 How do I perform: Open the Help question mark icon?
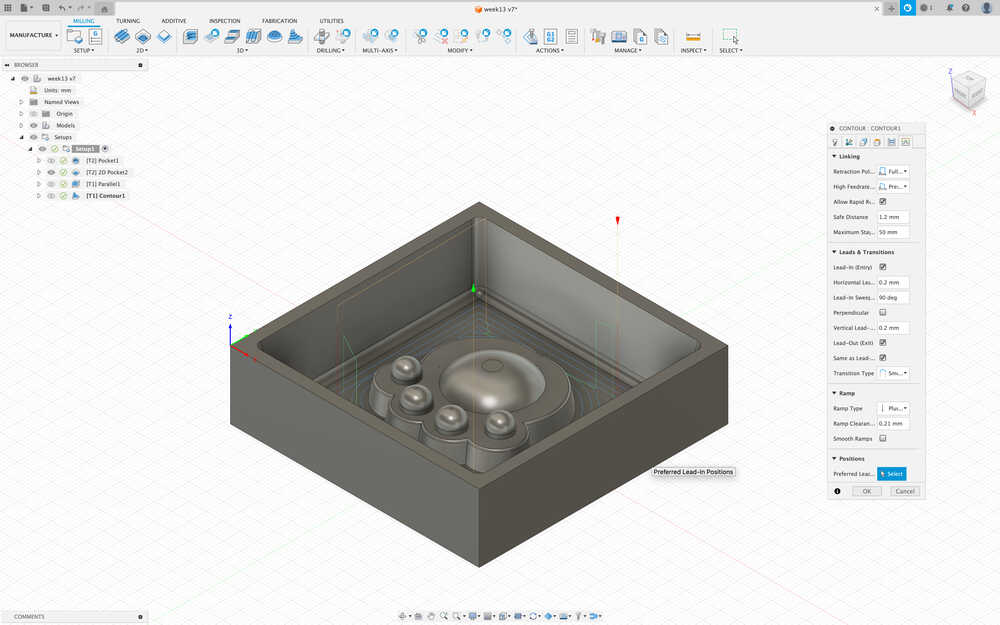click(966, 8)
